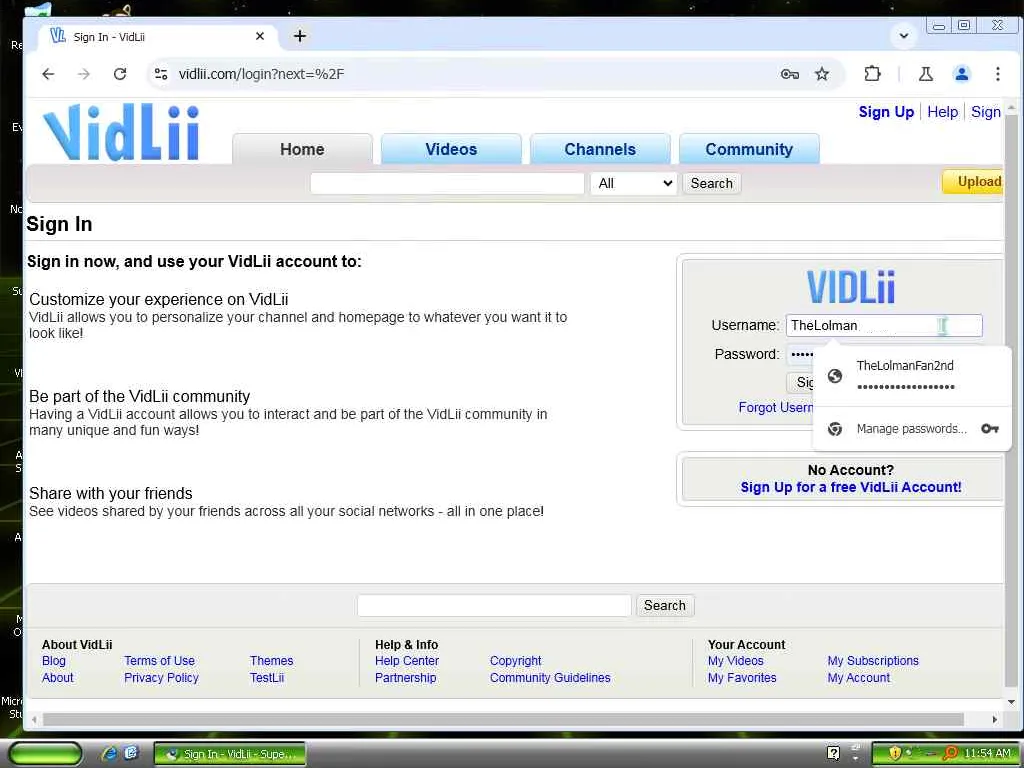This screenshot has width=1024, height=768.
Task: Open the Copyright link
Action: pyautogui.click(x=516, y=661)
